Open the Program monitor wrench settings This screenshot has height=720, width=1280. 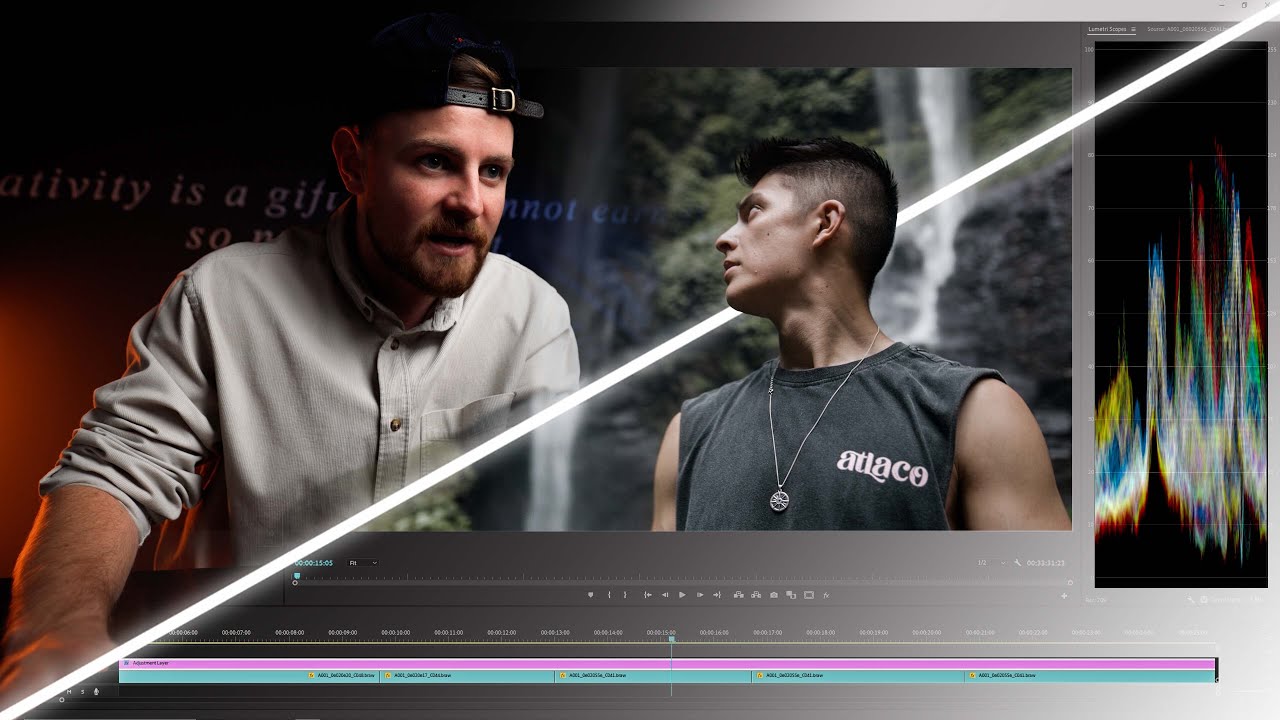[1018, 563]
